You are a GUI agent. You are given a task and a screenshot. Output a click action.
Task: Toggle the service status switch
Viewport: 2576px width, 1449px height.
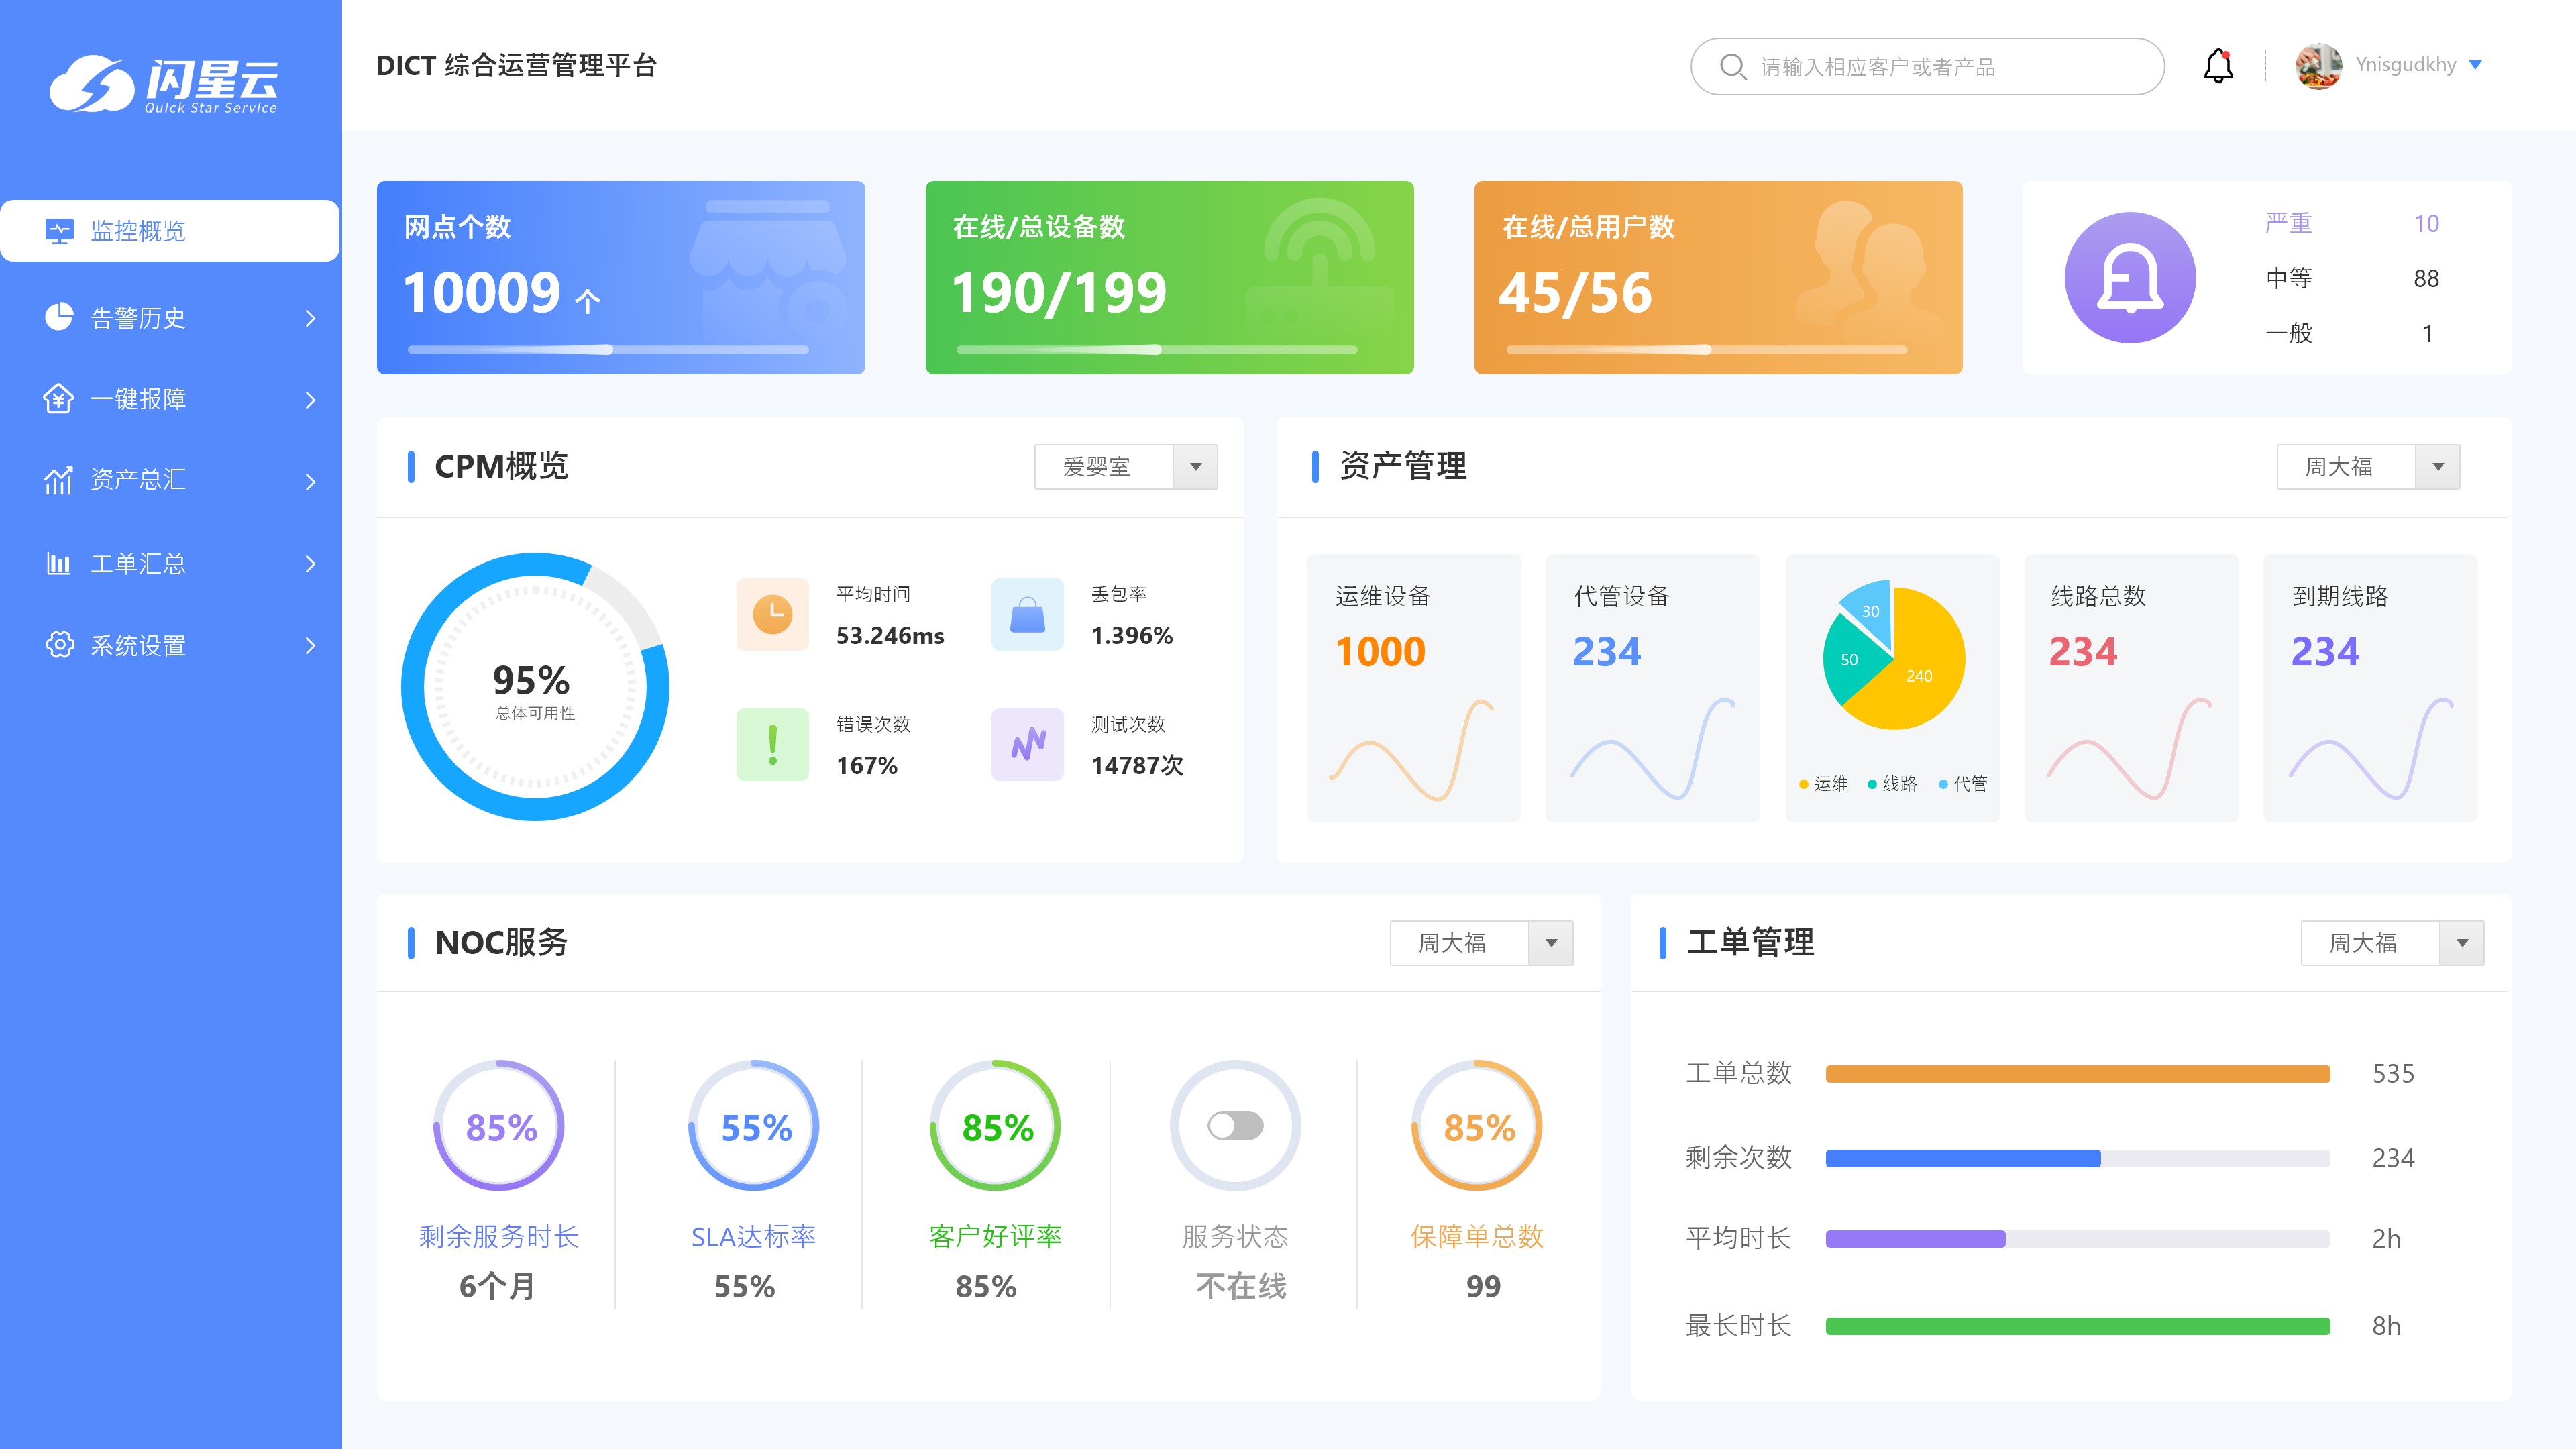click(x=1235, y=1126)
